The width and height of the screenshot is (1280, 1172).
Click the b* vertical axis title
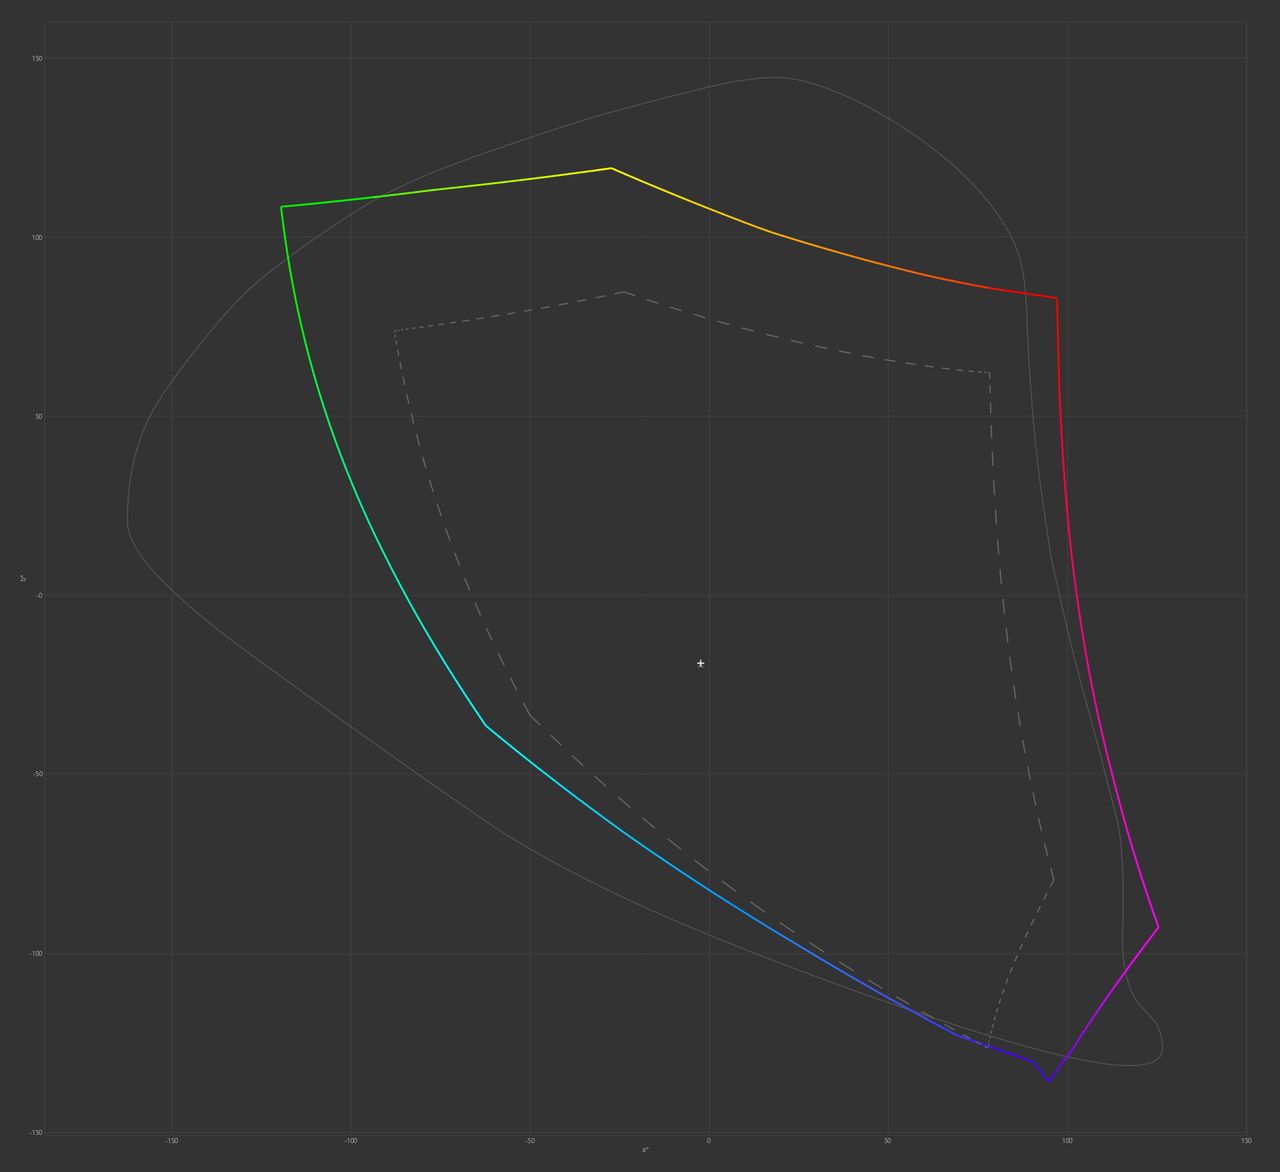22,578
